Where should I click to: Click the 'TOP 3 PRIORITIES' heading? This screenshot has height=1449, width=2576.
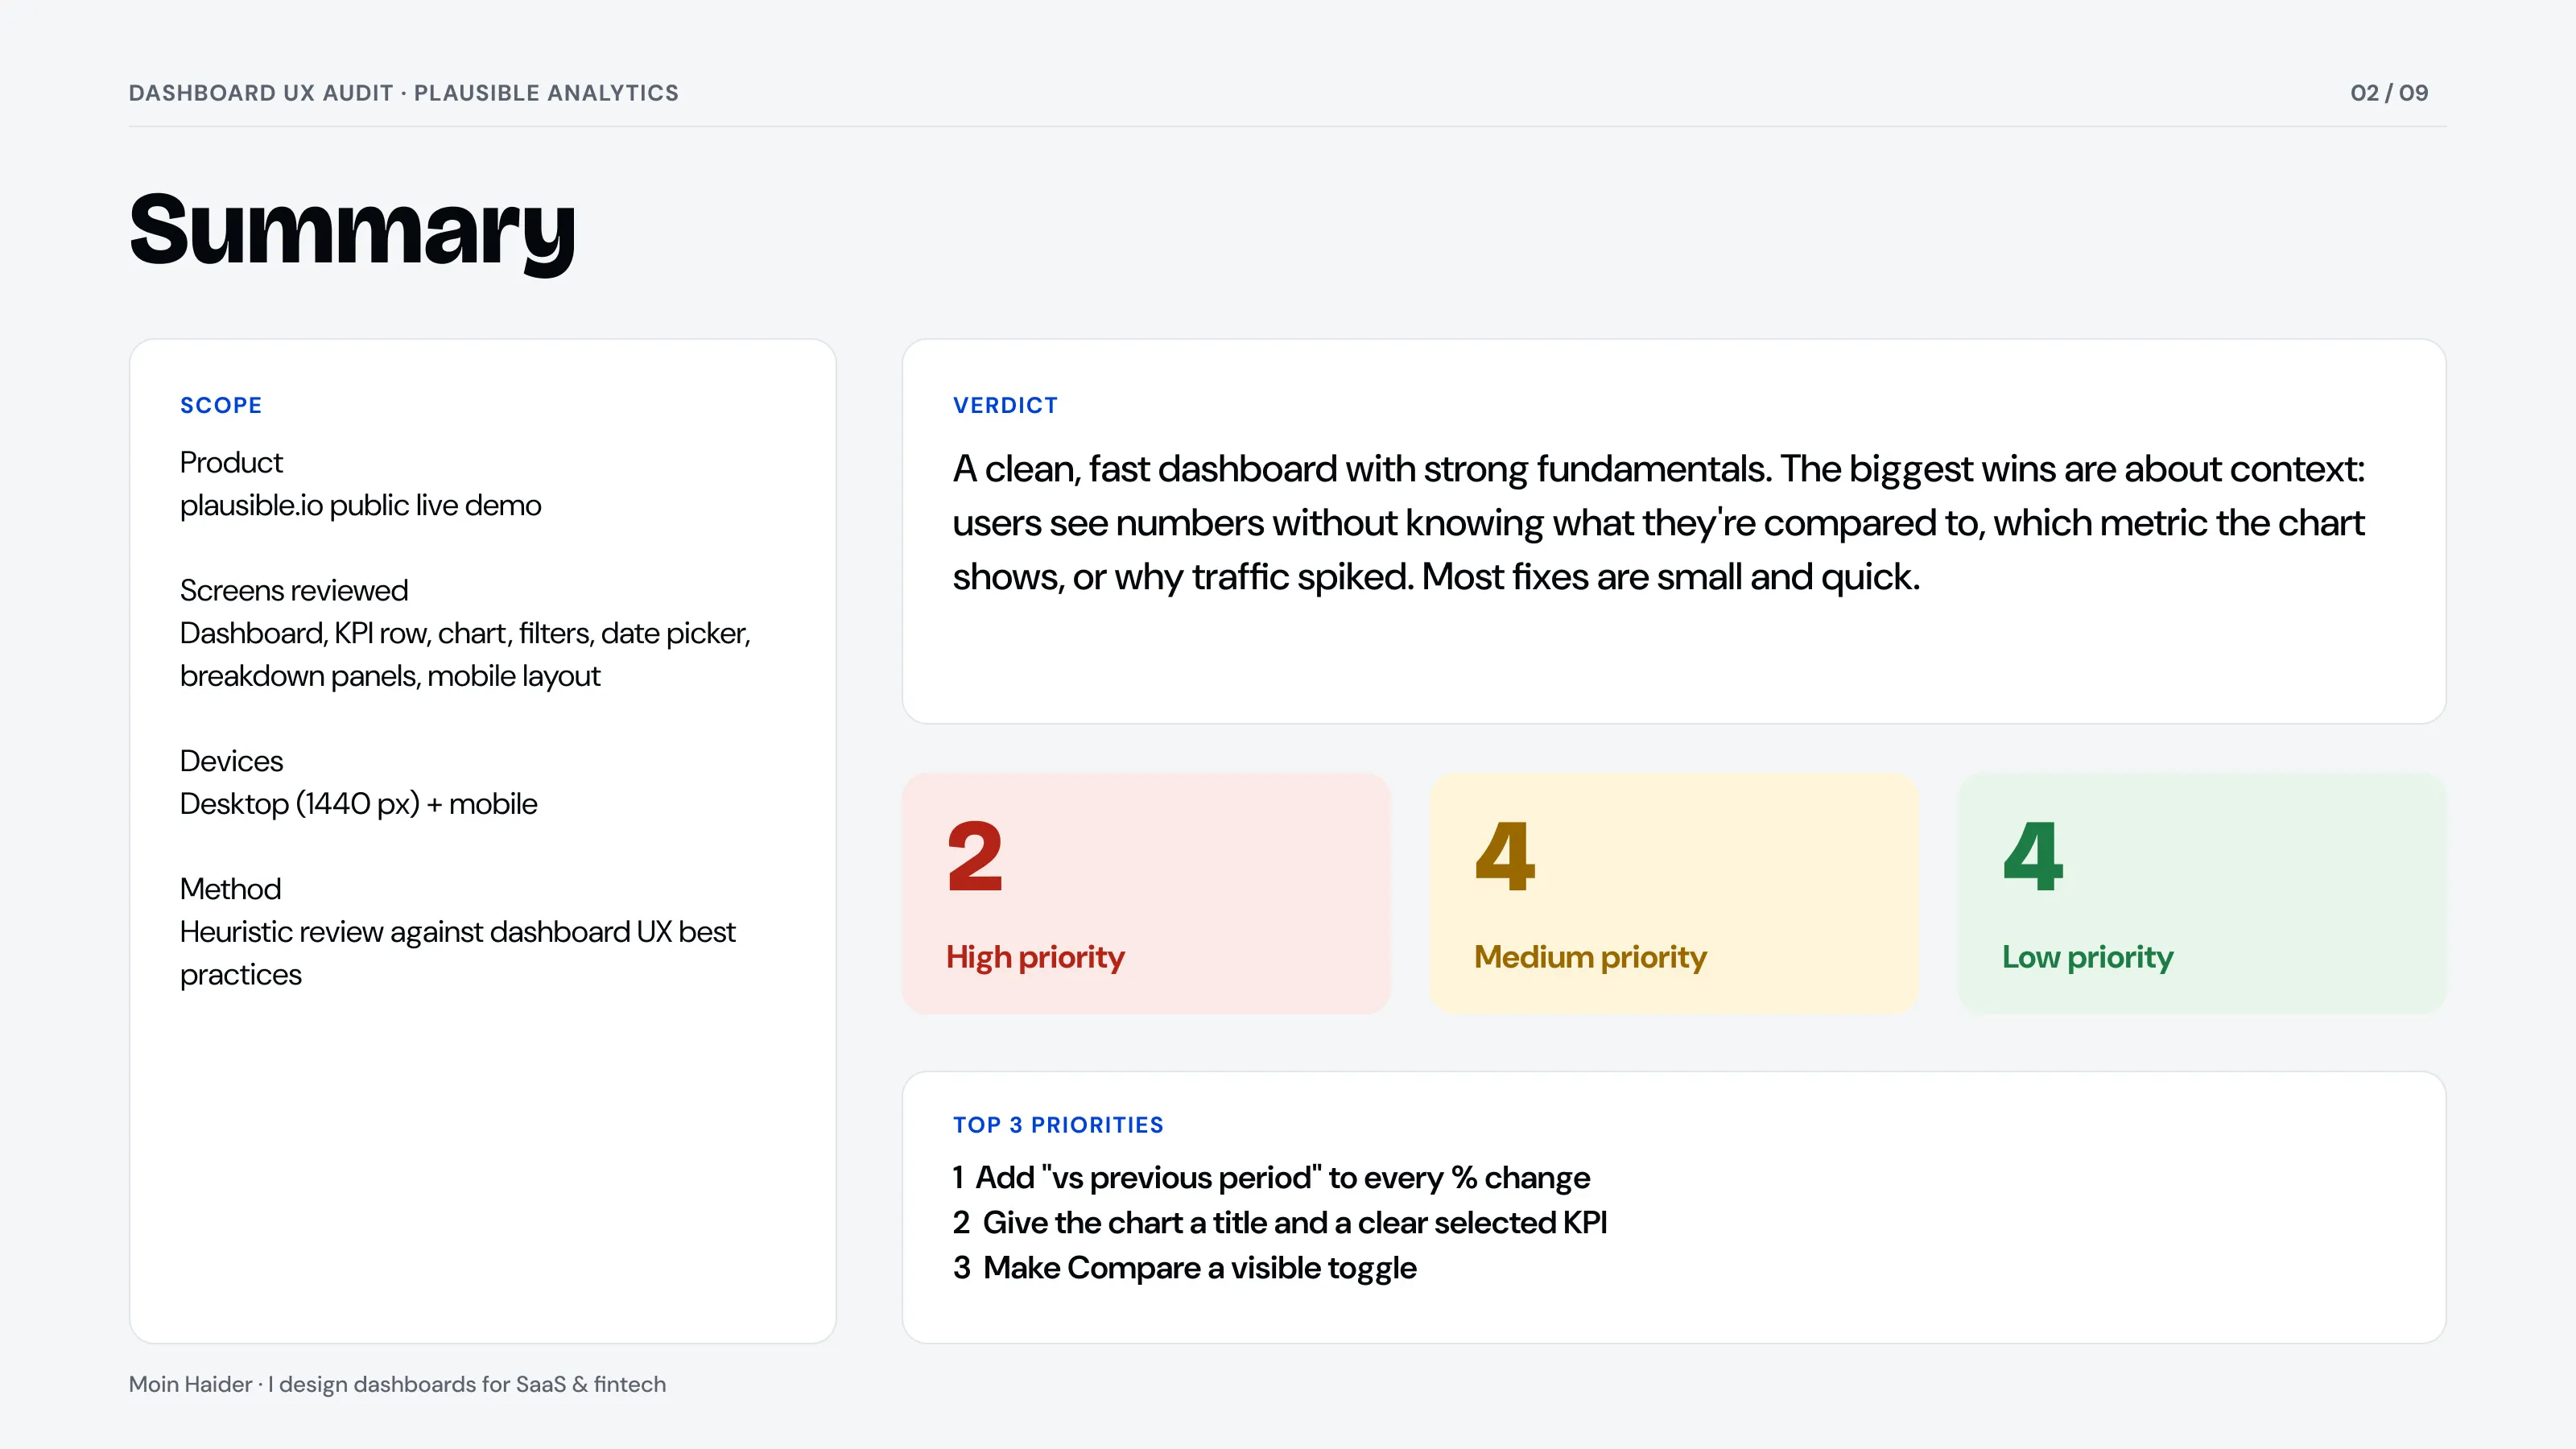click(x=1058, y=1125)
